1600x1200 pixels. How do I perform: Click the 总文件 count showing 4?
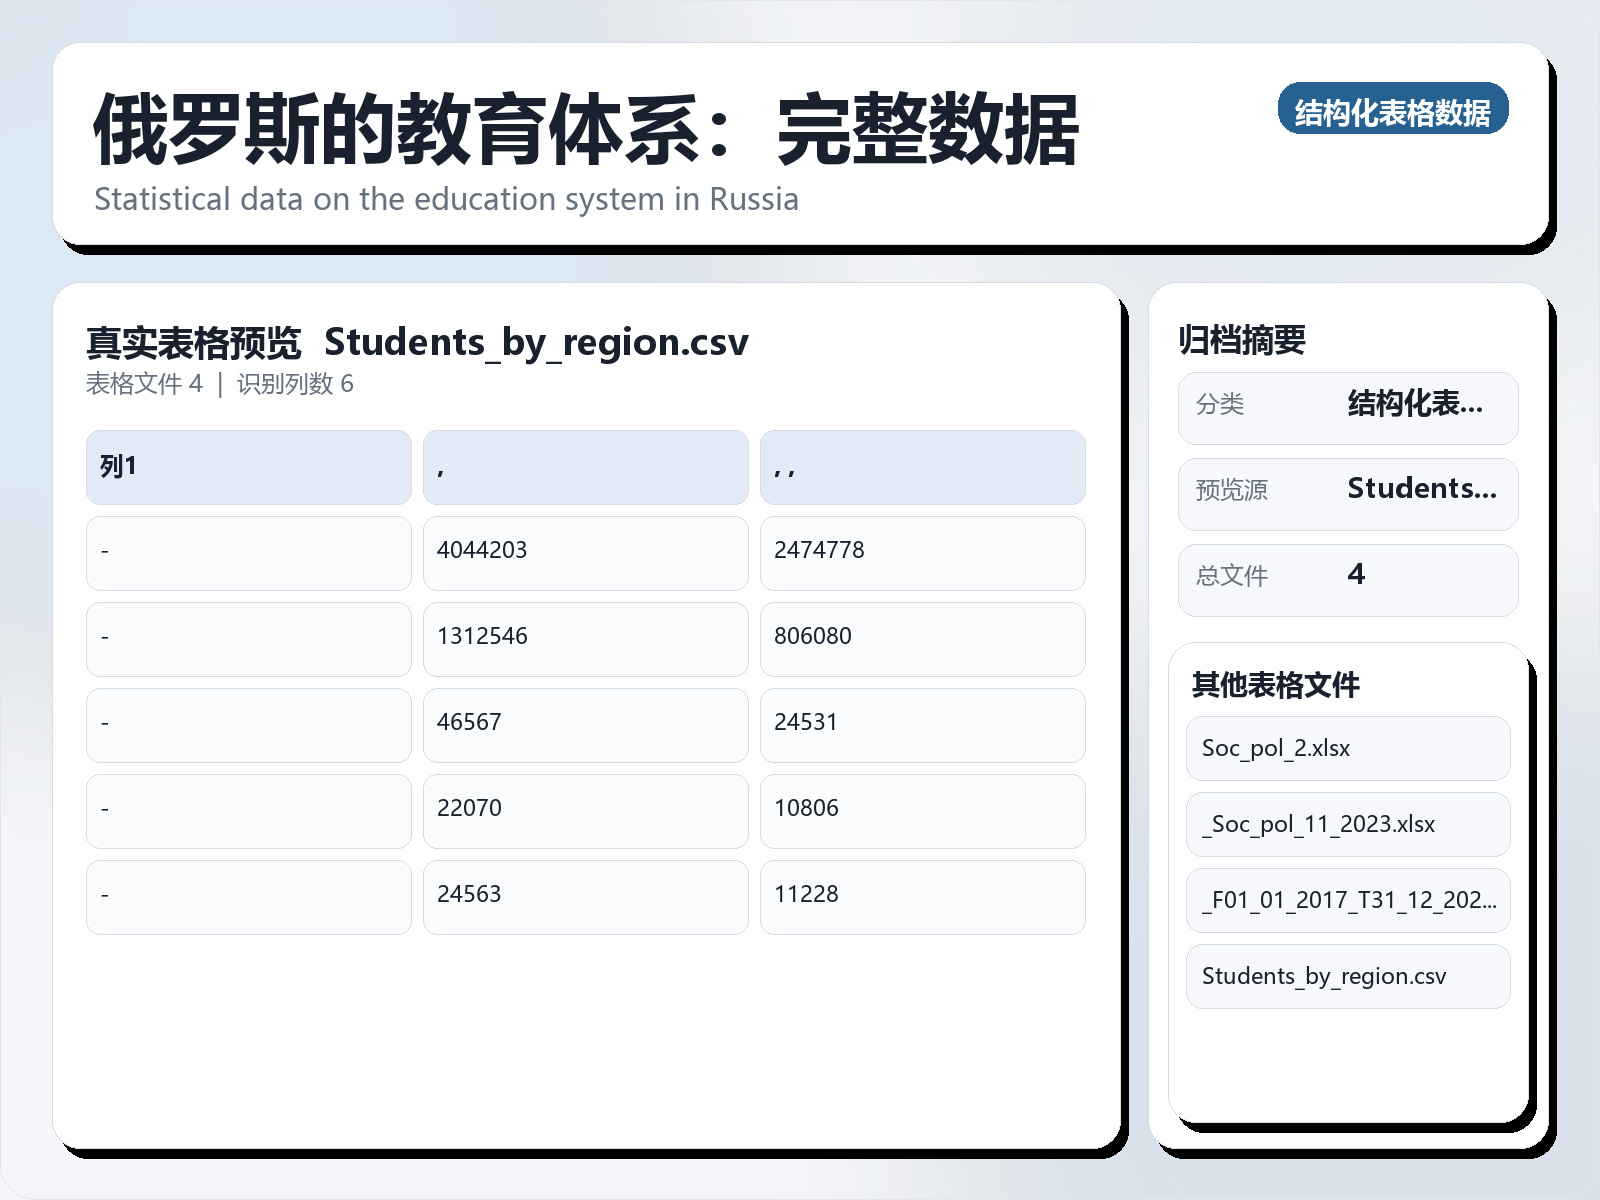click(1348, 578)
